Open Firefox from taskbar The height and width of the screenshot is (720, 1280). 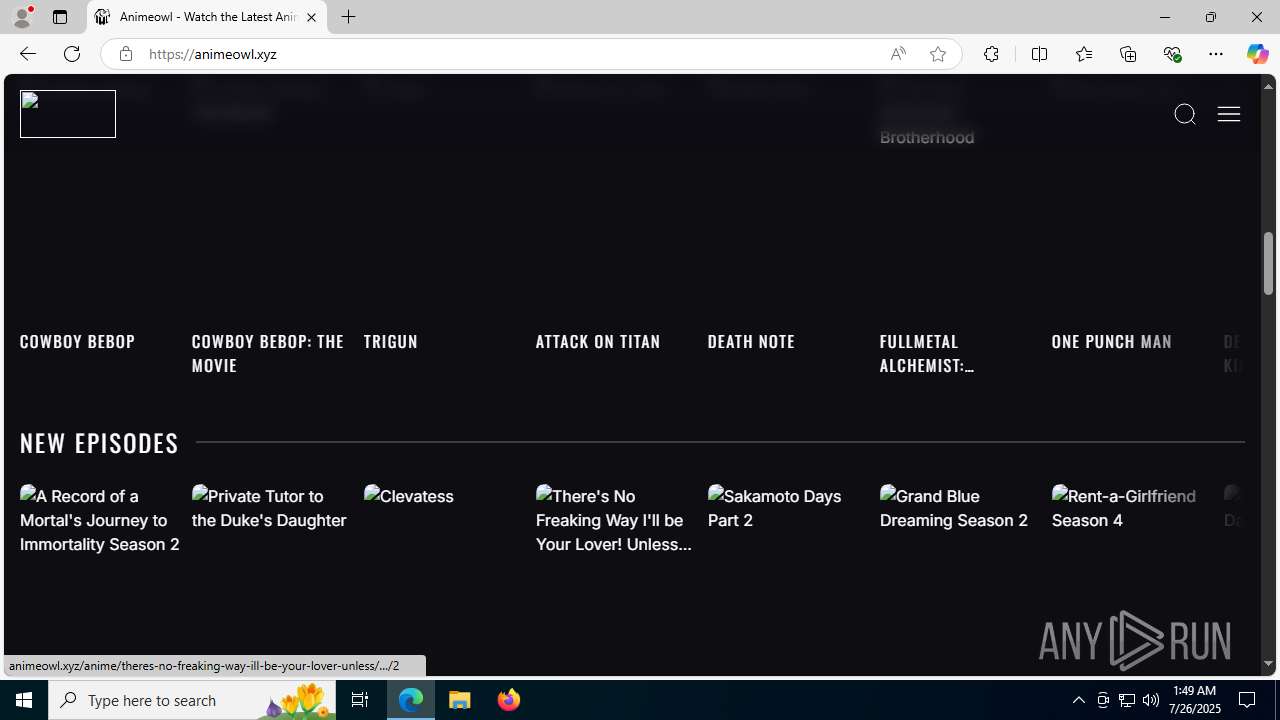tap(508, 700)
